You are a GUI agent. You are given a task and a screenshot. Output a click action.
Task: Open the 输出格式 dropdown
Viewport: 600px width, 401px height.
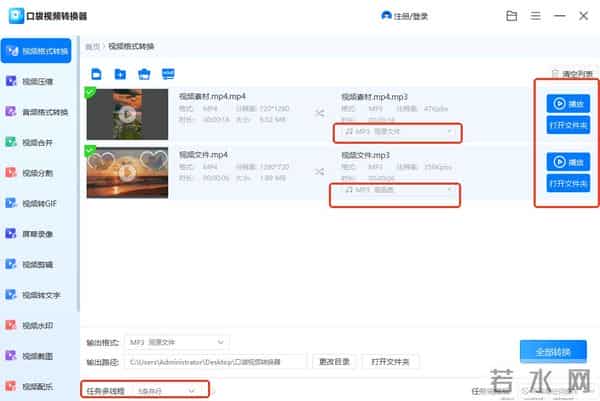177,342
